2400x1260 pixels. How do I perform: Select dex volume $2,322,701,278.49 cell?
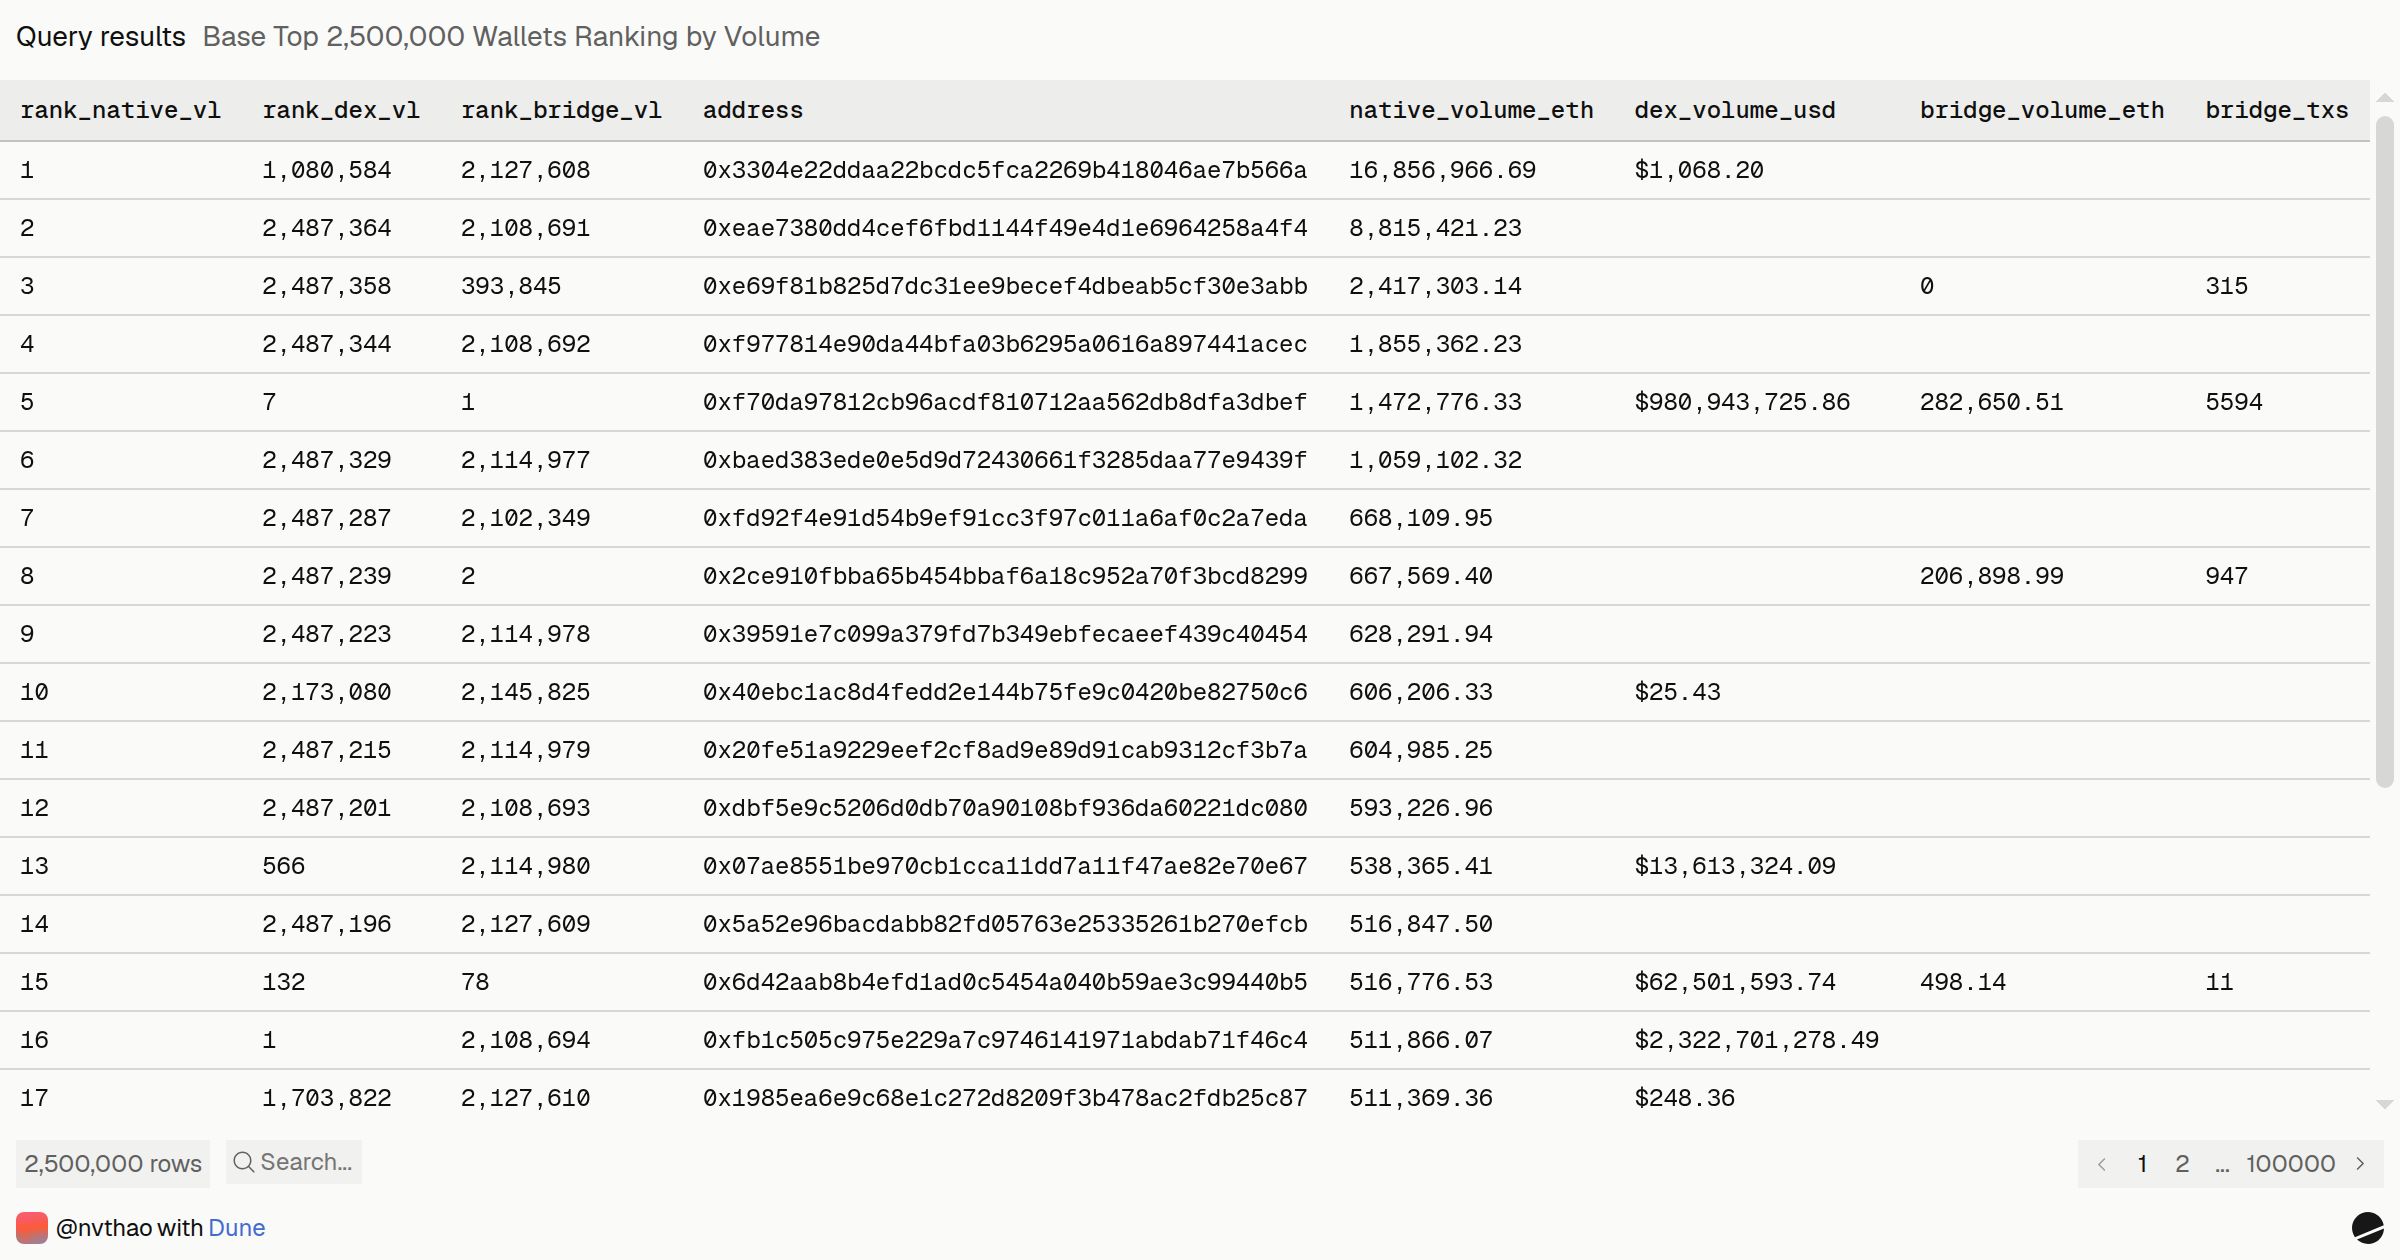[1757, 1040]
